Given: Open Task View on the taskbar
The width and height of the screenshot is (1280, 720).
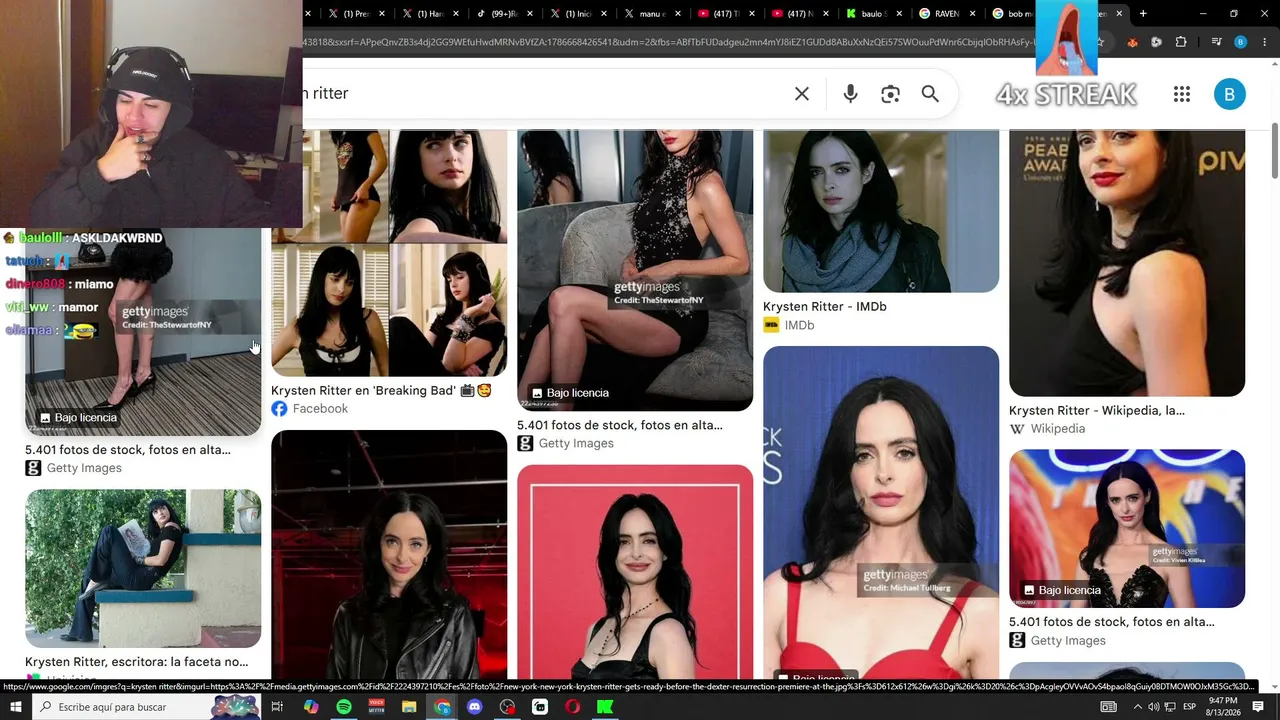Looking at the screenshot, I should coord(277,707).
